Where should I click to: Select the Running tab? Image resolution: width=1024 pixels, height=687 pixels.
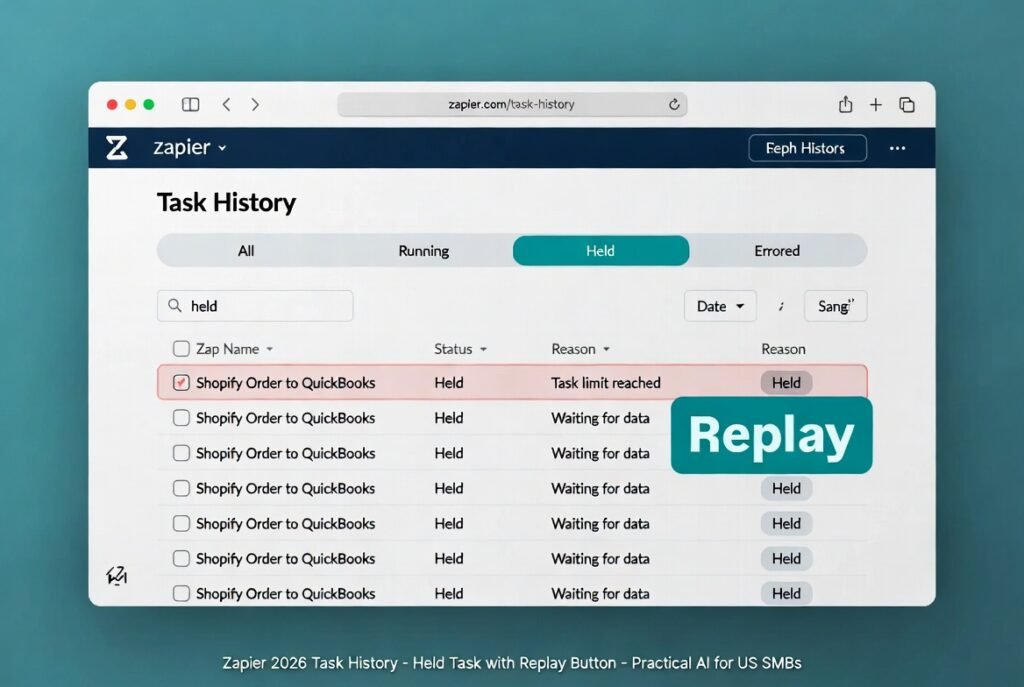(x=423, y=251)
